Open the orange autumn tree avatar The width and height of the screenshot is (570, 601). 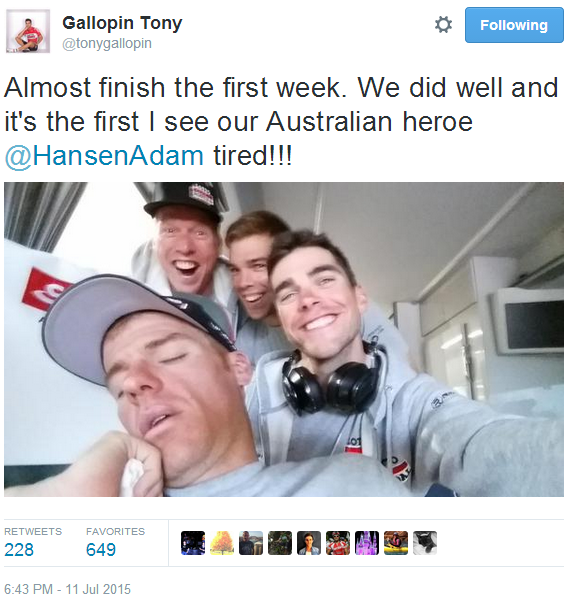click(222, 543)
